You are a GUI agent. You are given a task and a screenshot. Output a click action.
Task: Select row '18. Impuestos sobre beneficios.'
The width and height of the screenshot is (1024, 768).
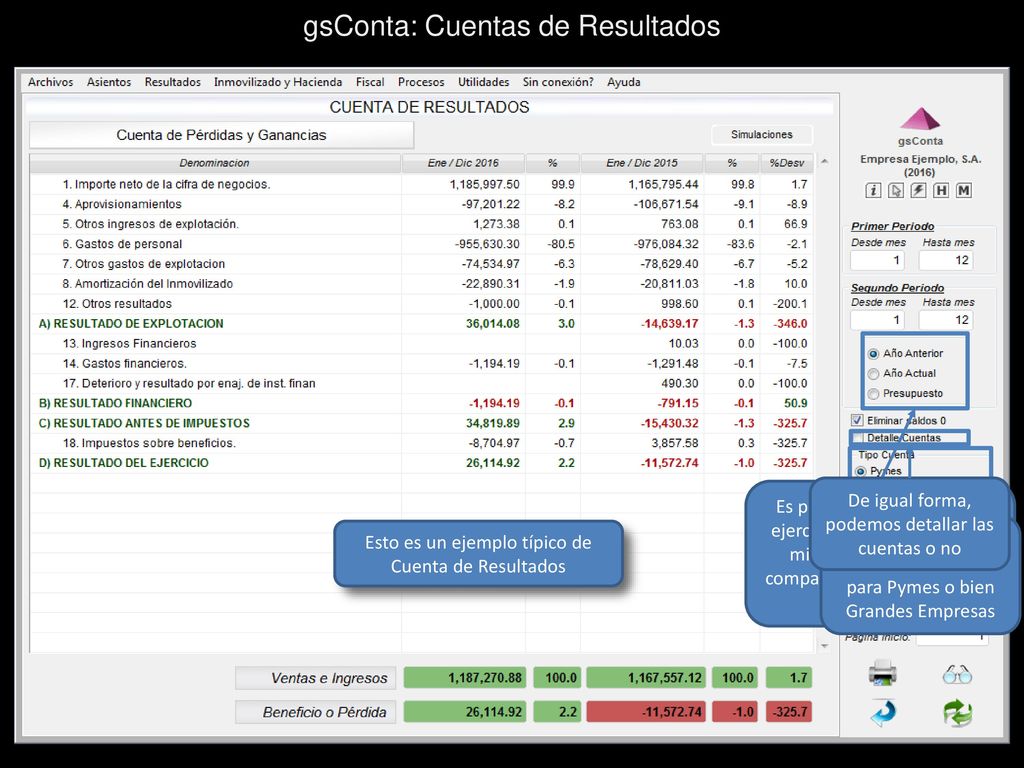pos(421,443)
